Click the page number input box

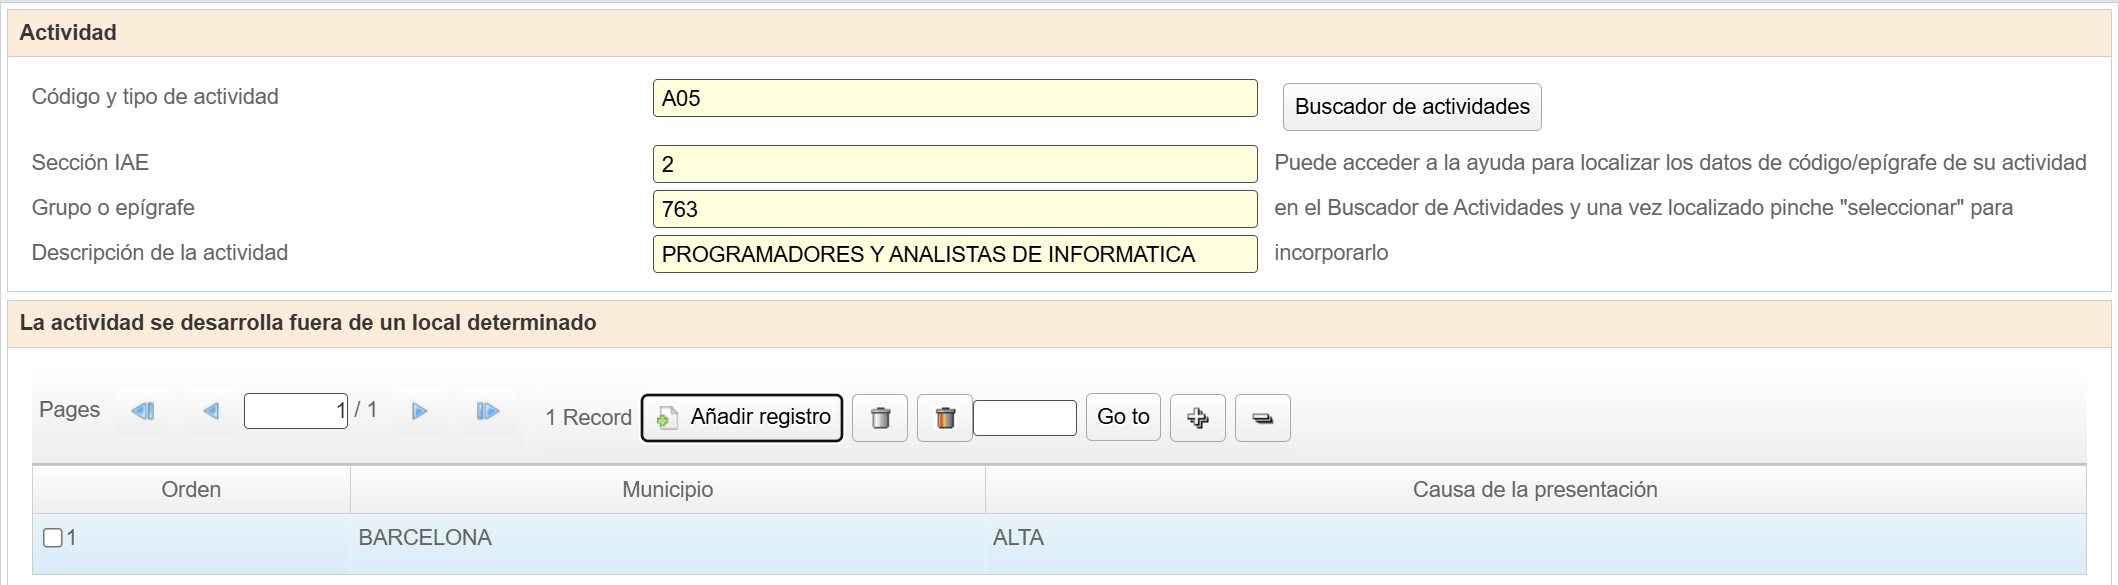(295, 411)
